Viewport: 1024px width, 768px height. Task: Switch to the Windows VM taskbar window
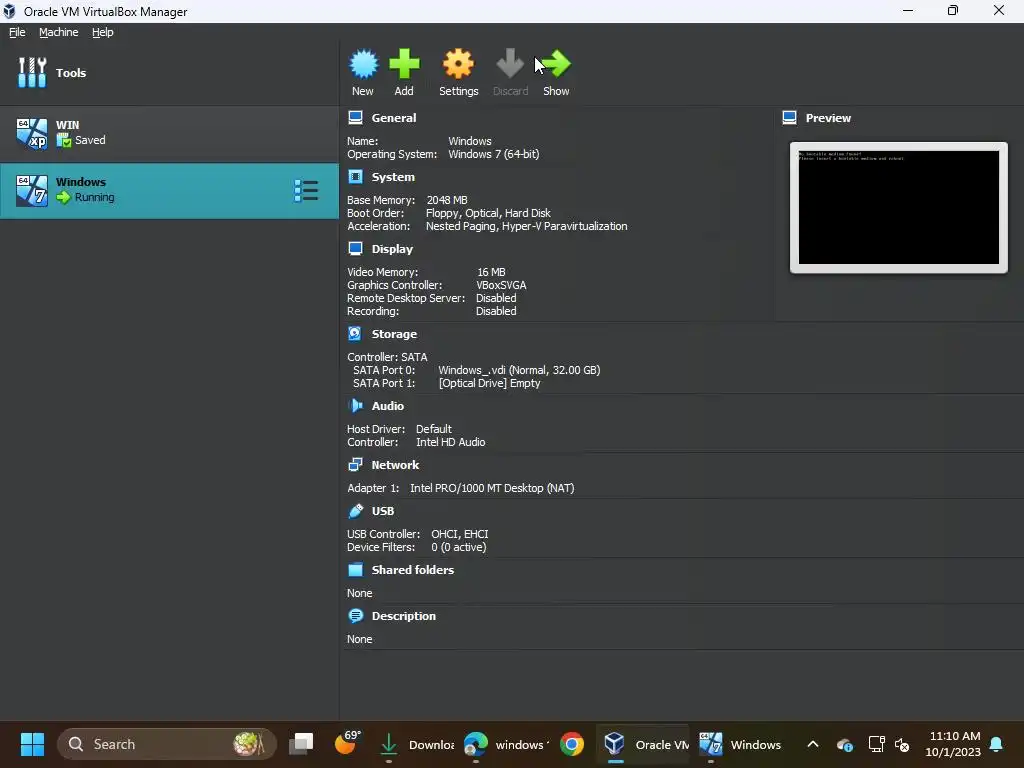click(x=741, y=744)
